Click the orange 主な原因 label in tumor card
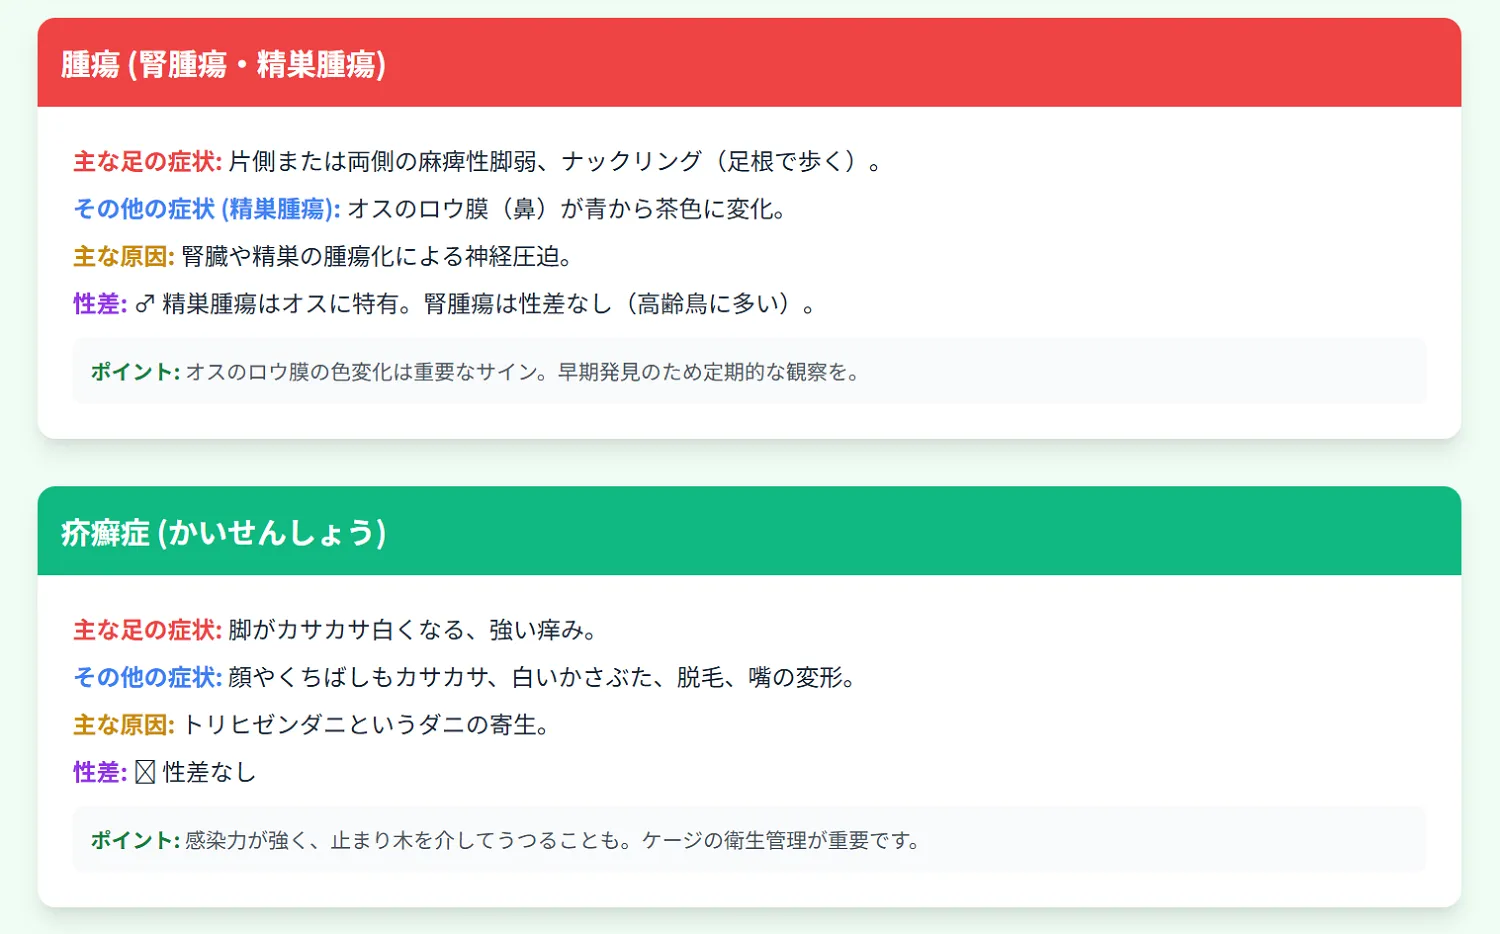This screenshot has width=1500, height=934. pyautogui.click(x=124, y=257)
